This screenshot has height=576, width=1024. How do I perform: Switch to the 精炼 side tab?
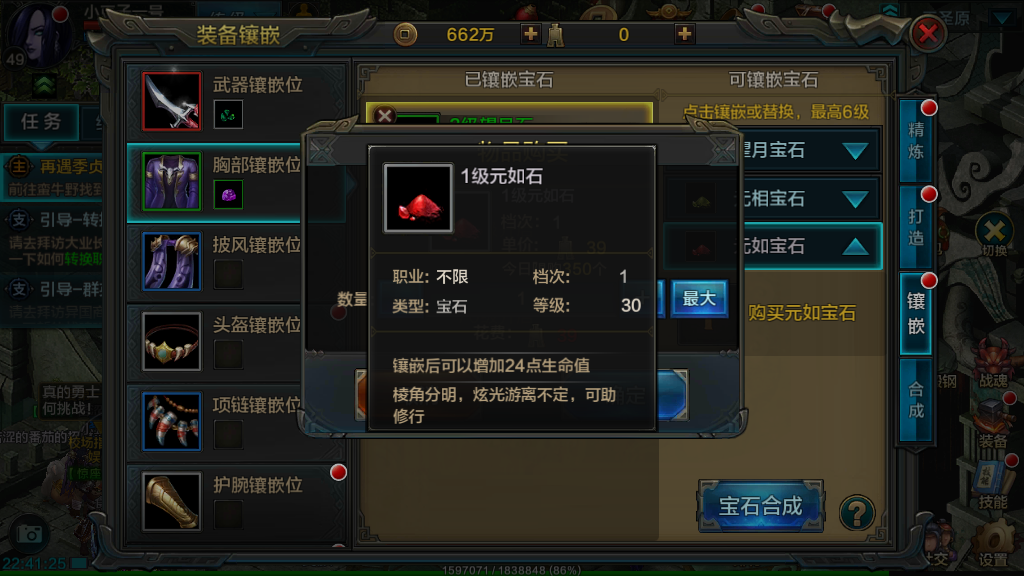(916, 141)
